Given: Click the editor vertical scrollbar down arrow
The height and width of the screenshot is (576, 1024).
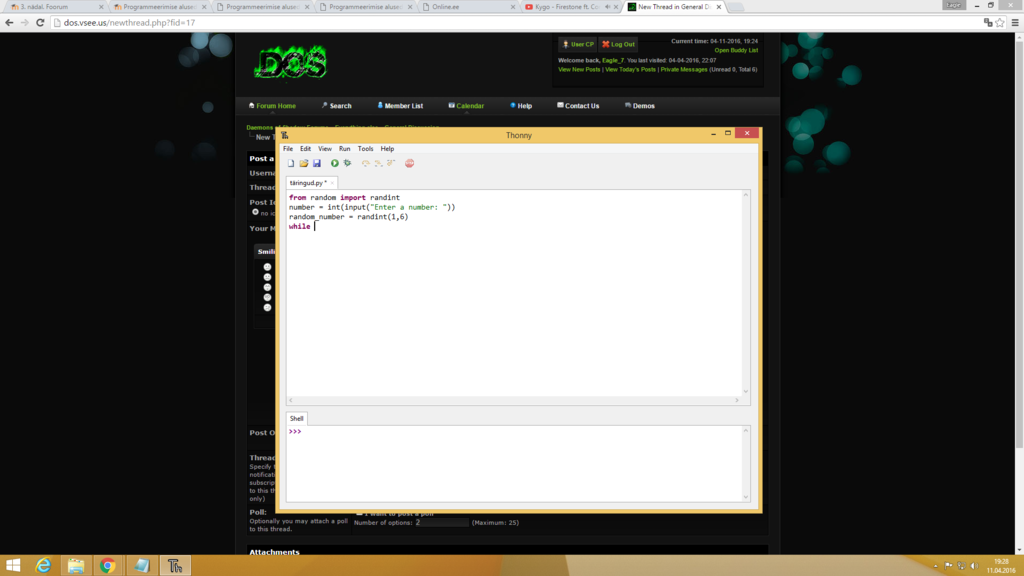Looking at the screenshot, I should click(746, 392).
